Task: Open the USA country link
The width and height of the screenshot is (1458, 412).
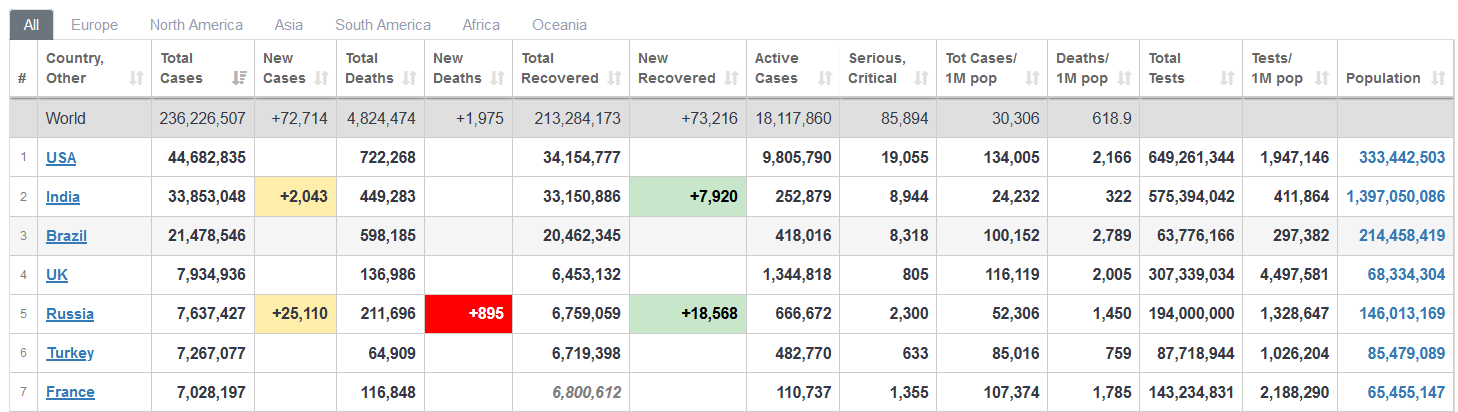Action: click(61, 158)
